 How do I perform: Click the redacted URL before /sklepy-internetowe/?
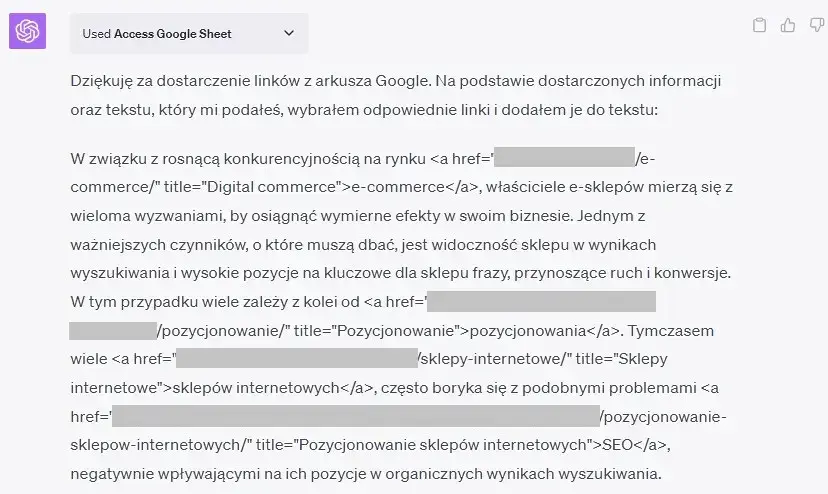coord(296,358)
